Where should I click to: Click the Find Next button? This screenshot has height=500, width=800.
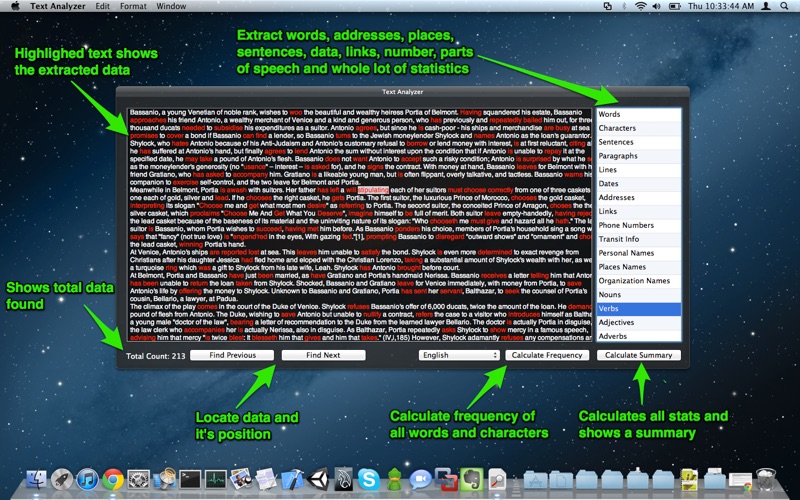click(323, 355)
